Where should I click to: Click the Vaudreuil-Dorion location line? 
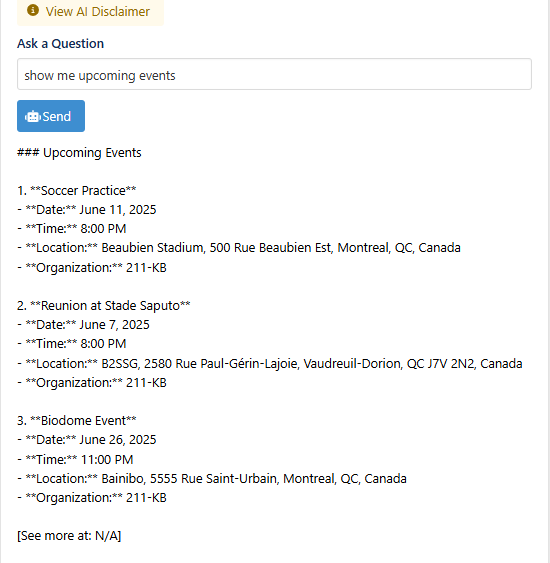coord(270,364)
